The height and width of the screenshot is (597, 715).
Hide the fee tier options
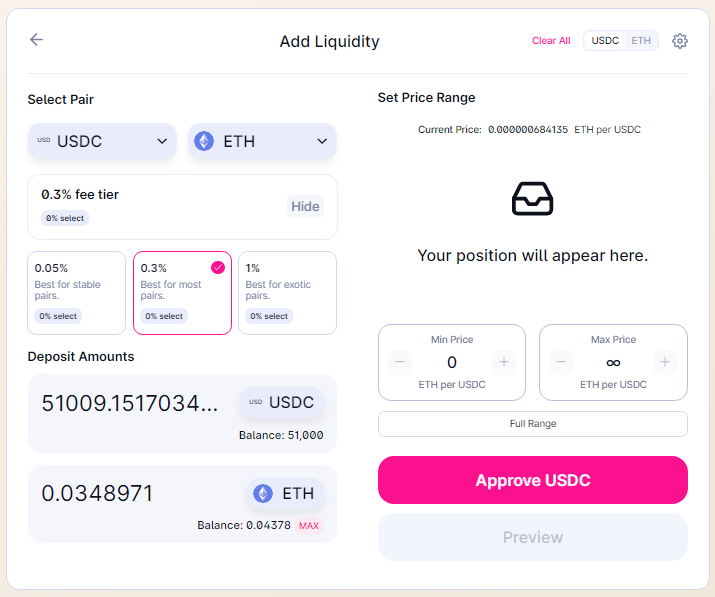coord(305,207)
